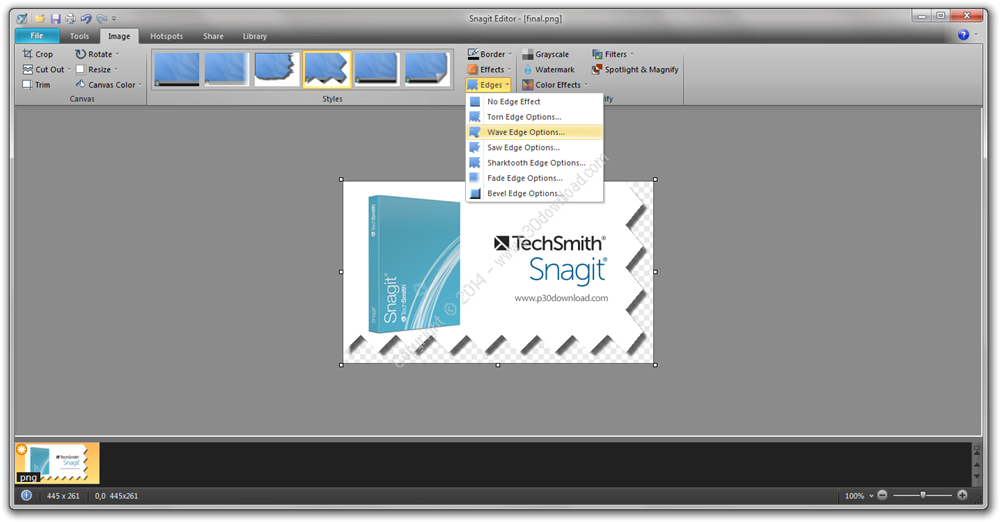Viewport: 1000px width, 522px height.
Task: Zoom in with the plus button
Action: [962, 495]
